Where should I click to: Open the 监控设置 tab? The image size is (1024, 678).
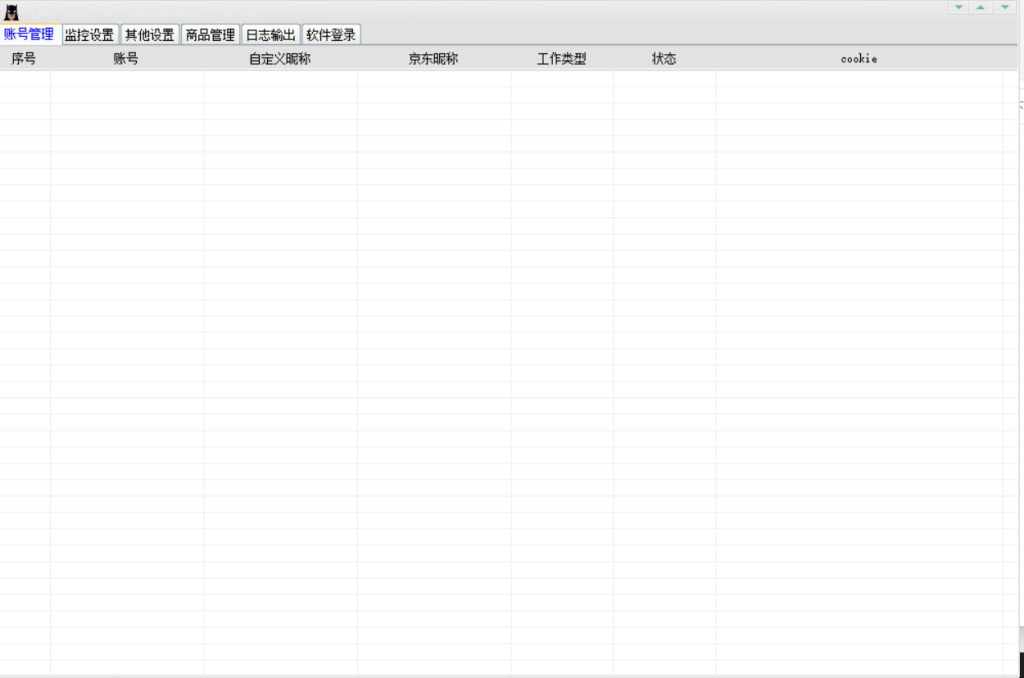[89, 35]
